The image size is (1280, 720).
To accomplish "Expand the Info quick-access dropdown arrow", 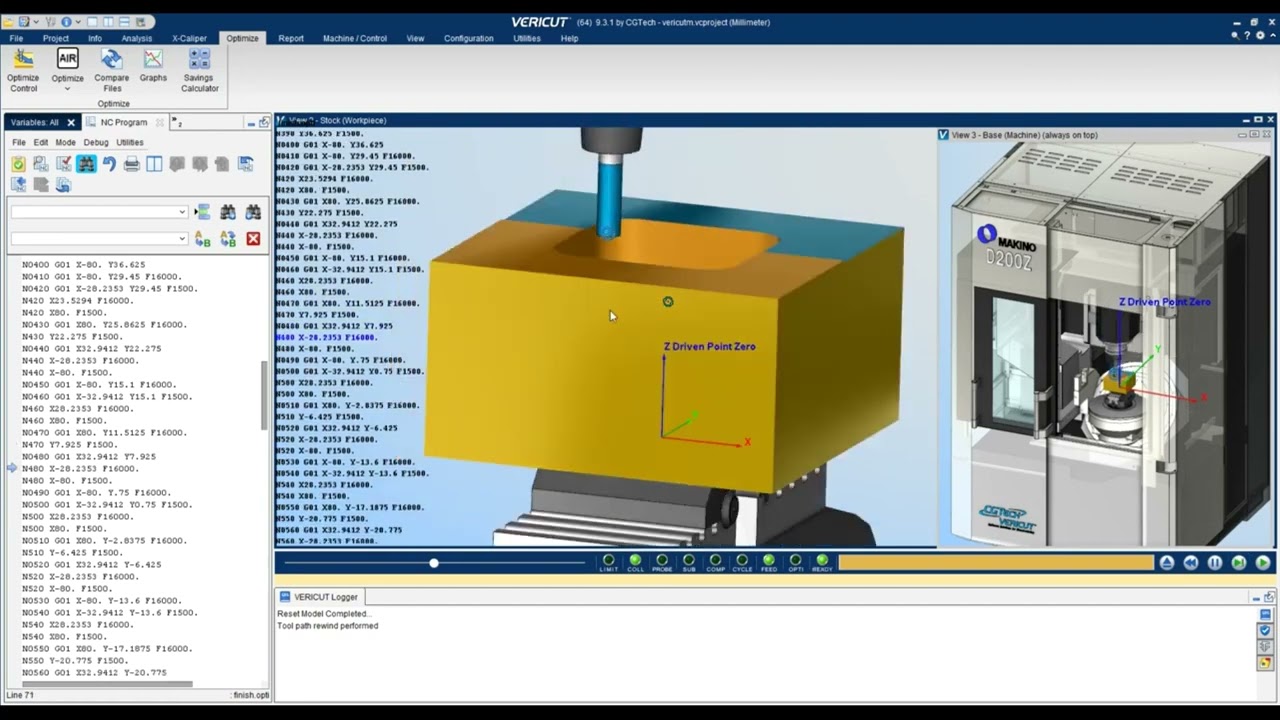I will click(x=78, y=22).
